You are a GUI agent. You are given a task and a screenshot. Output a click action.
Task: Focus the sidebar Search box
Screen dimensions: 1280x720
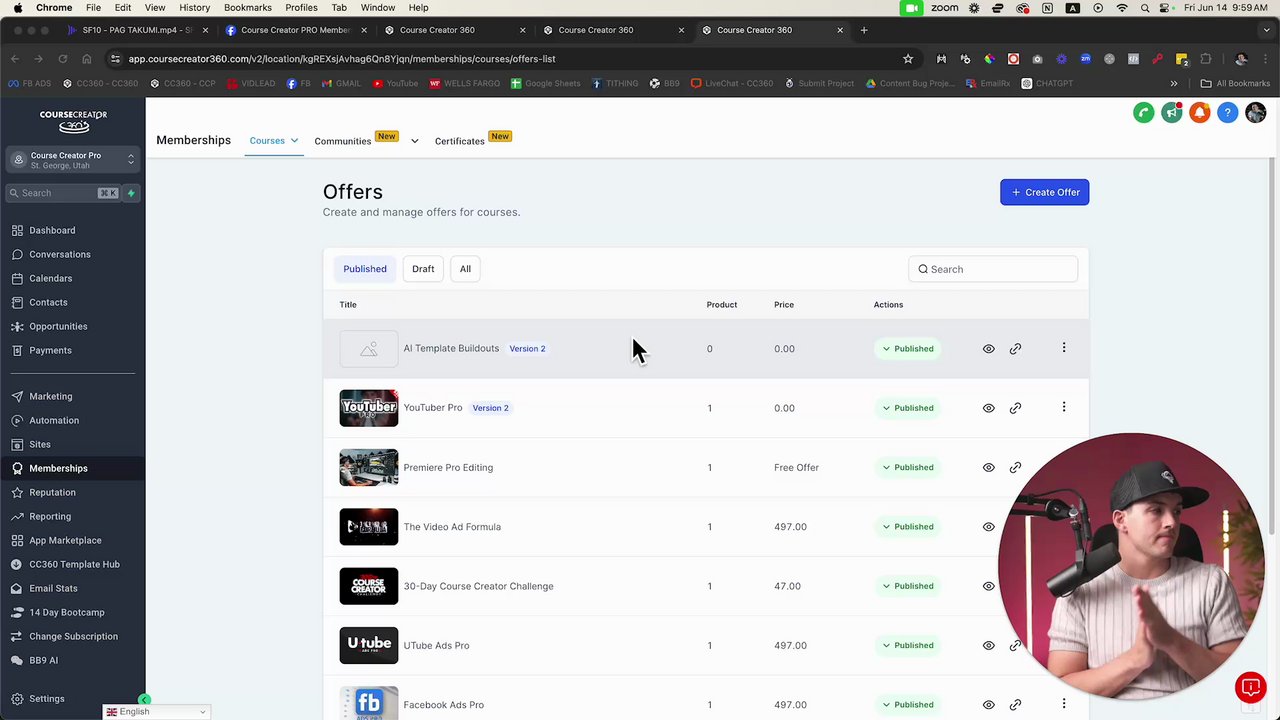pos(65,193)
